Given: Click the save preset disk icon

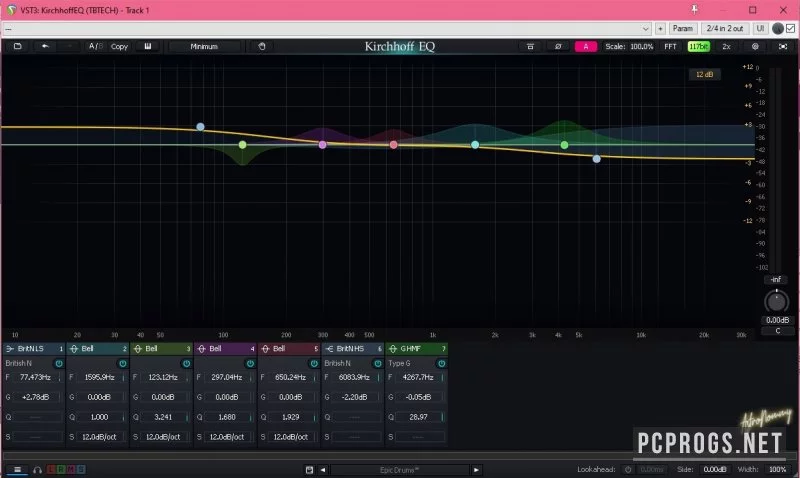Looking at the screenshot, I should tap(309, 470).
